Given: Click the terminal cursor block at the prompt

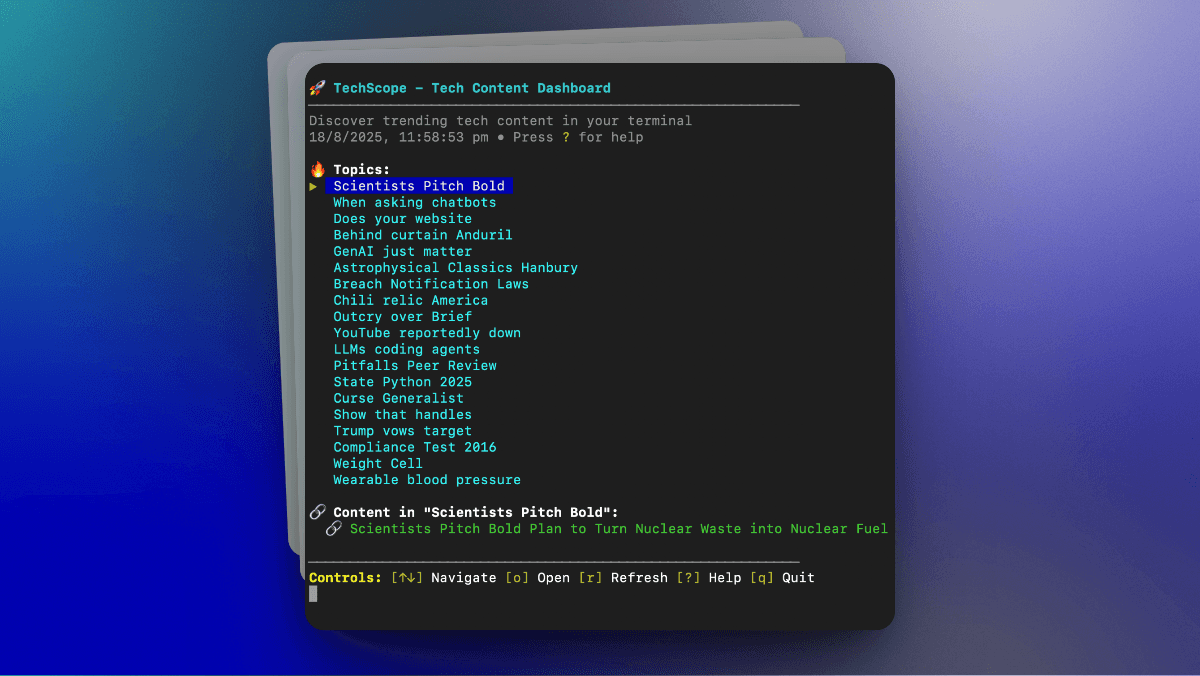Looking at the screenshot, I should (x=313, y=594).
